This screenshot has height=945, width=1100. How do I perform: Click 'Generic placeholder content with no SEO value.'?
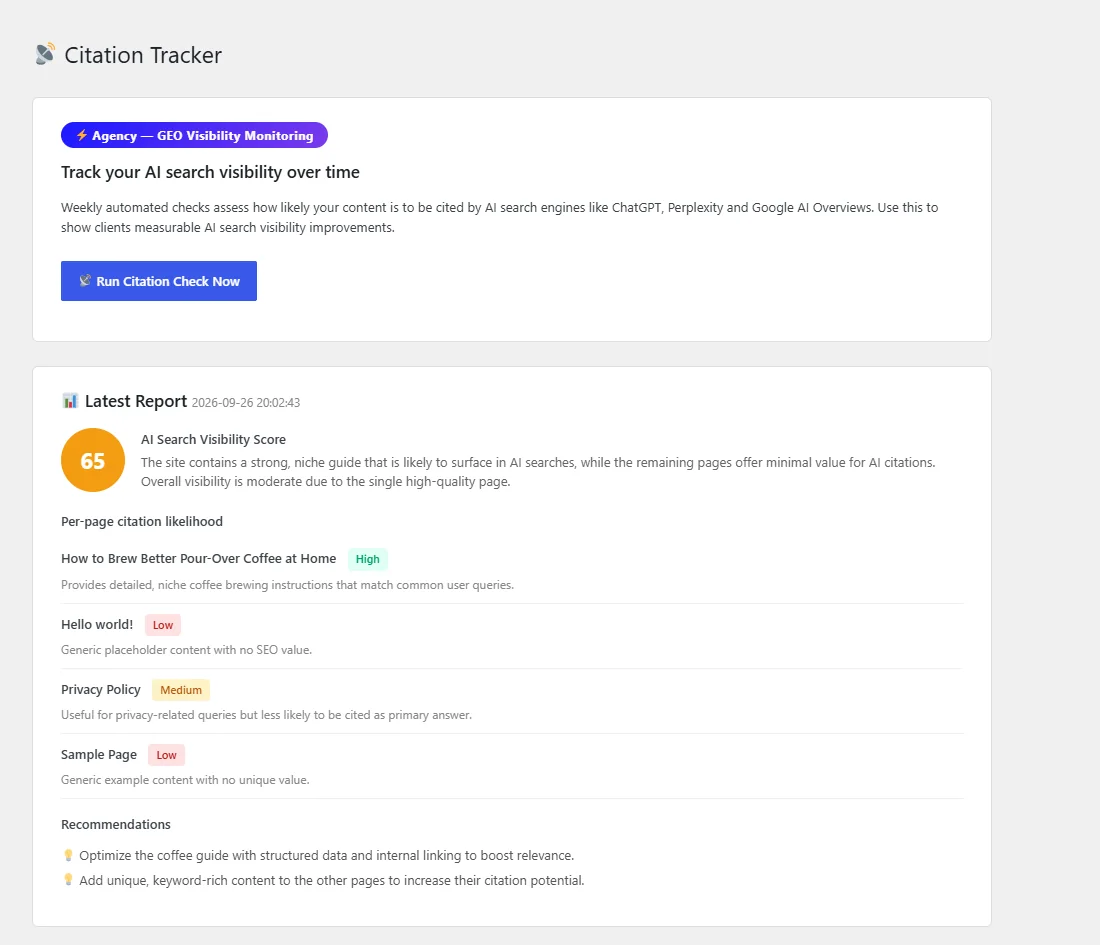coord(187,650)
